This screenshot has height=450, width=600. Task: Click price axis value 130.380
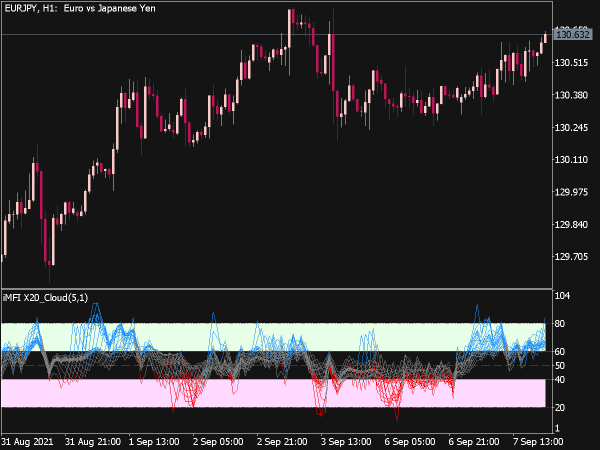(571, 95)
